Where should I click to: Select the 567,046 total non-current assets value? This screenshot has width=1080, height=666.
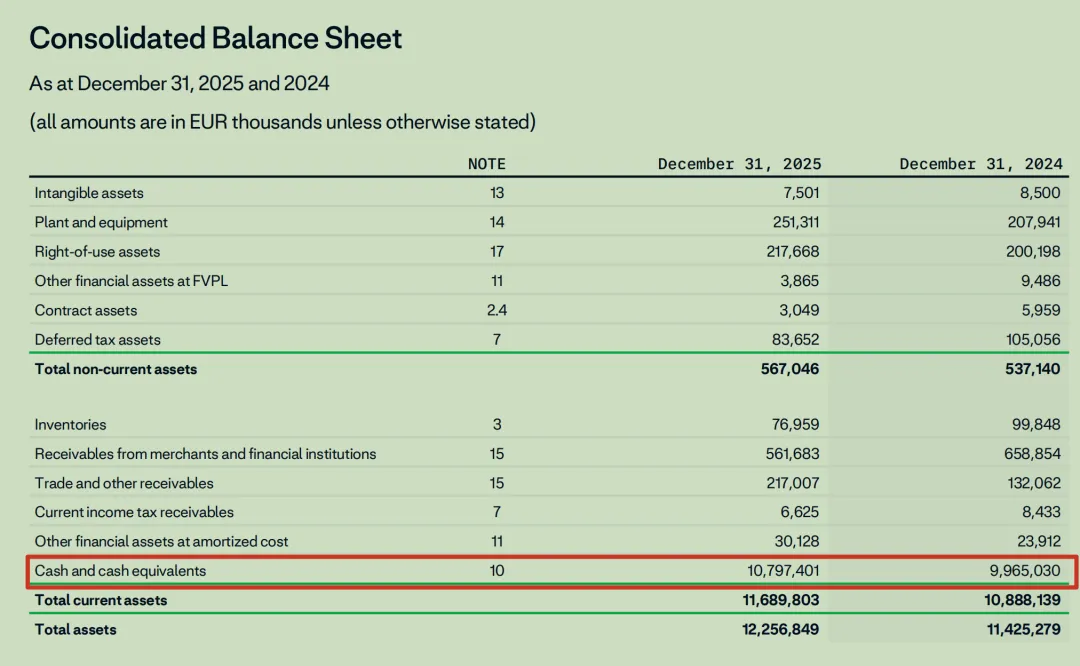789,369
